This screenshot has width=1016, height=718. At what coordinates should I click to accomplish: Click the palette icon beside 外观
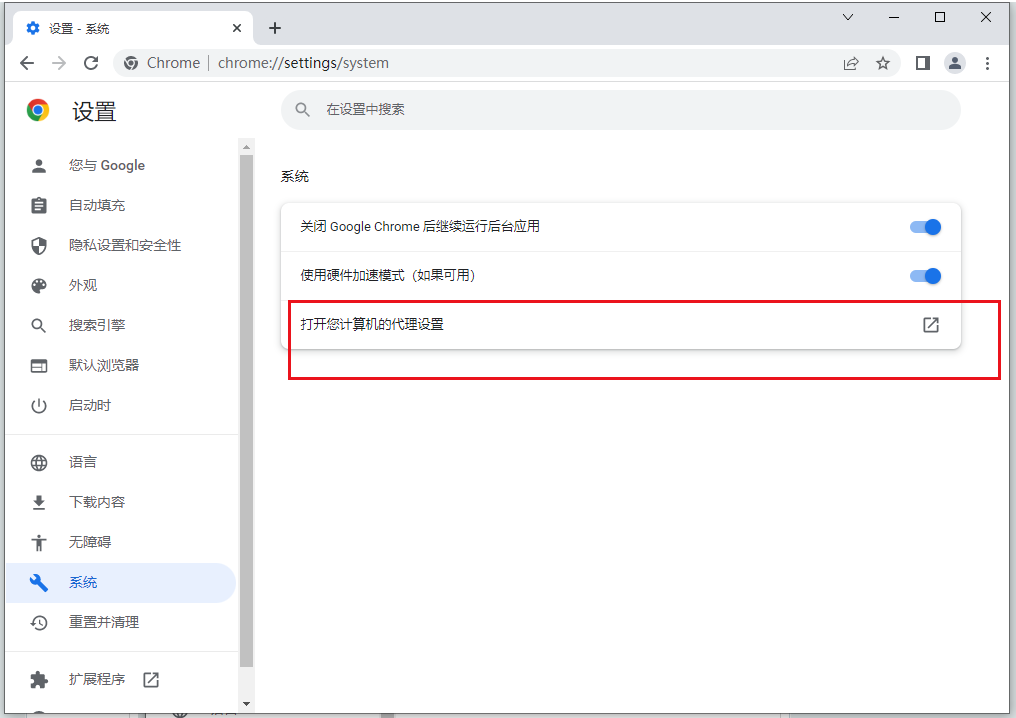coord(39,286)
